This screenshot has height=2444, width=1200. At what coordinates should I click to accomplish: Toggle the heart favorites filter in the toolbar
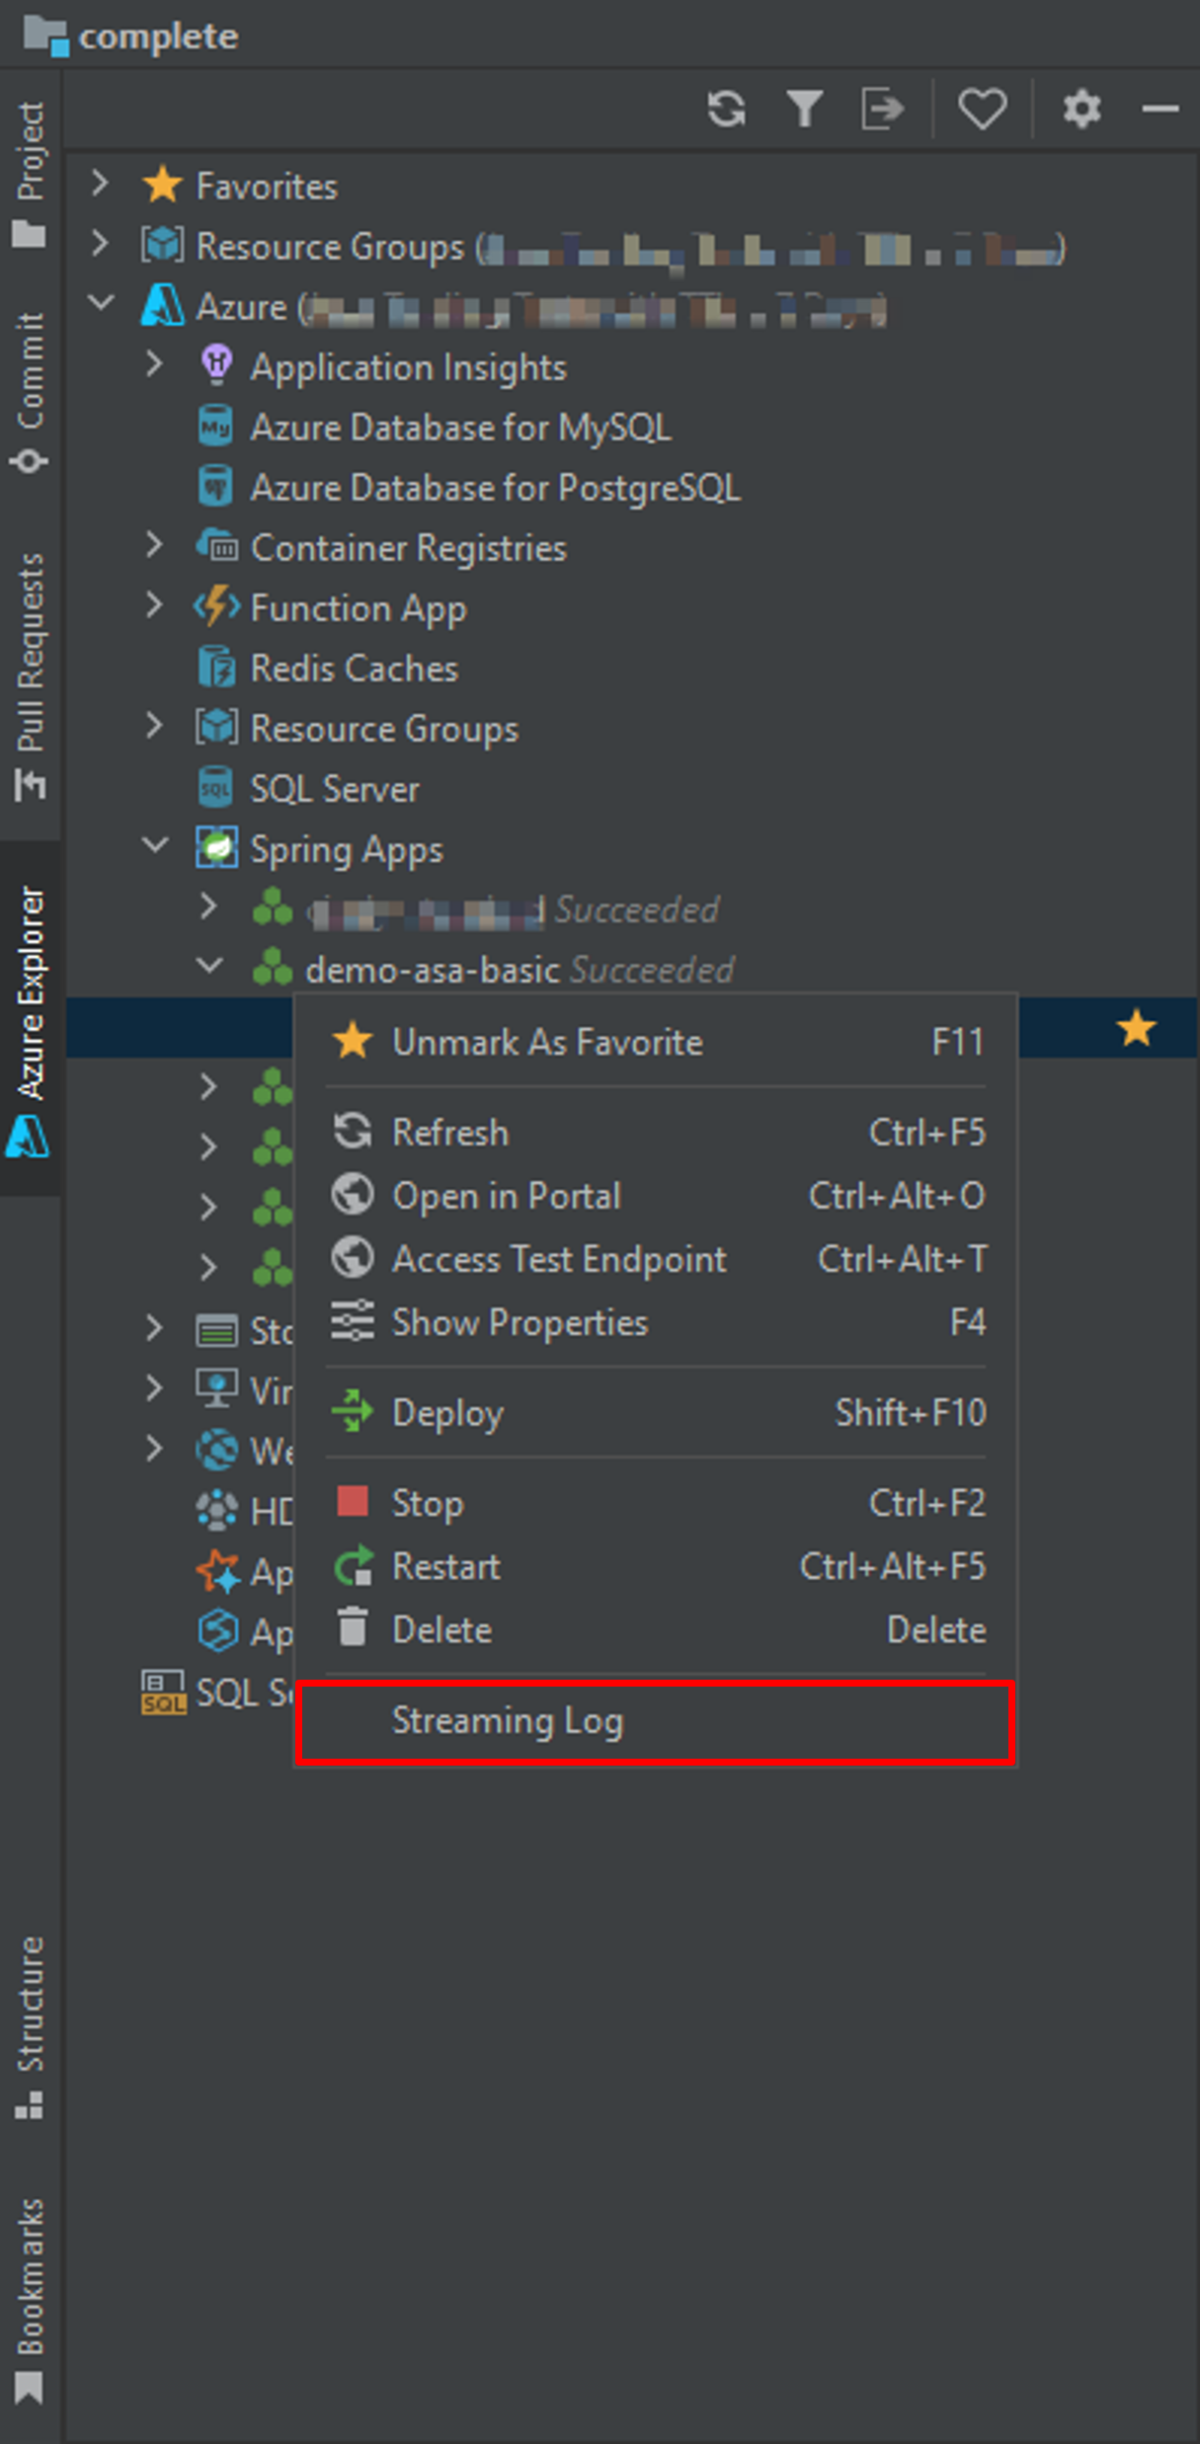click(982, 110)
